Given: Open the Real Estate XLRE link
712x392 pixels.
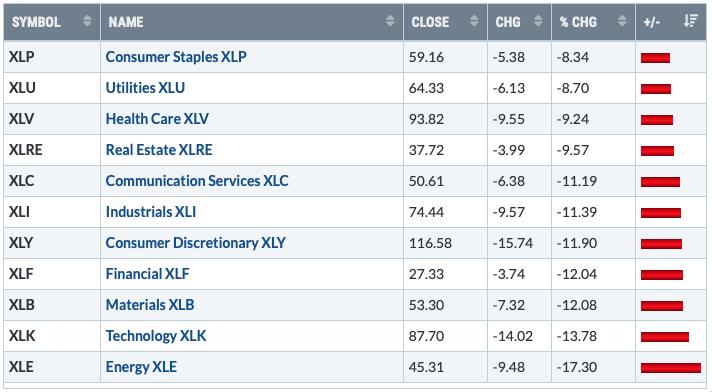Looking at the screenshot, I should (159, 150).
